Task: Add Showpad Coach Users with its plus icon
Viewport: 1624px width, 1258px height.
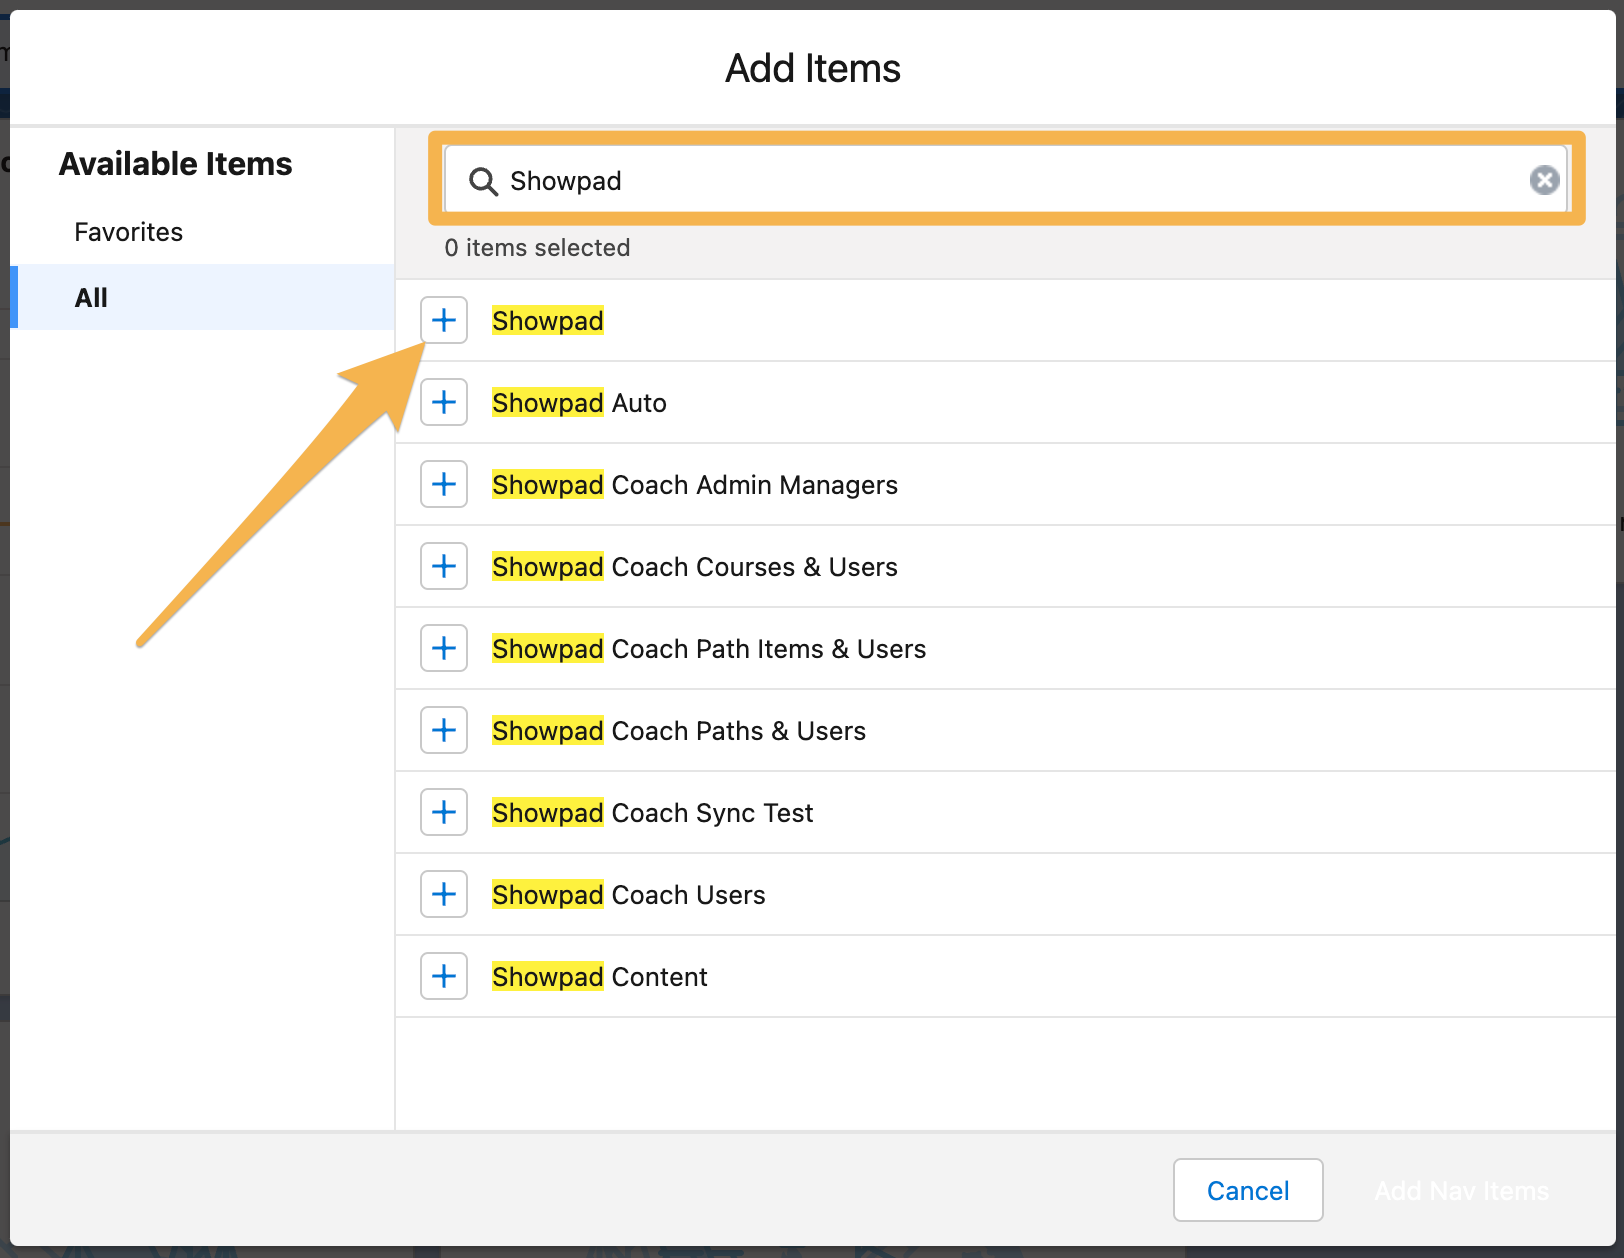Action: click(x=443, y=894)
